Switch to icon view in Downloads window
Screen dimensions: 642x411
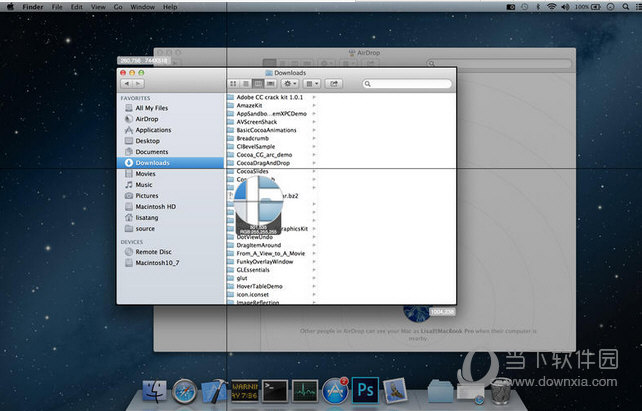(x=233, y=84)
